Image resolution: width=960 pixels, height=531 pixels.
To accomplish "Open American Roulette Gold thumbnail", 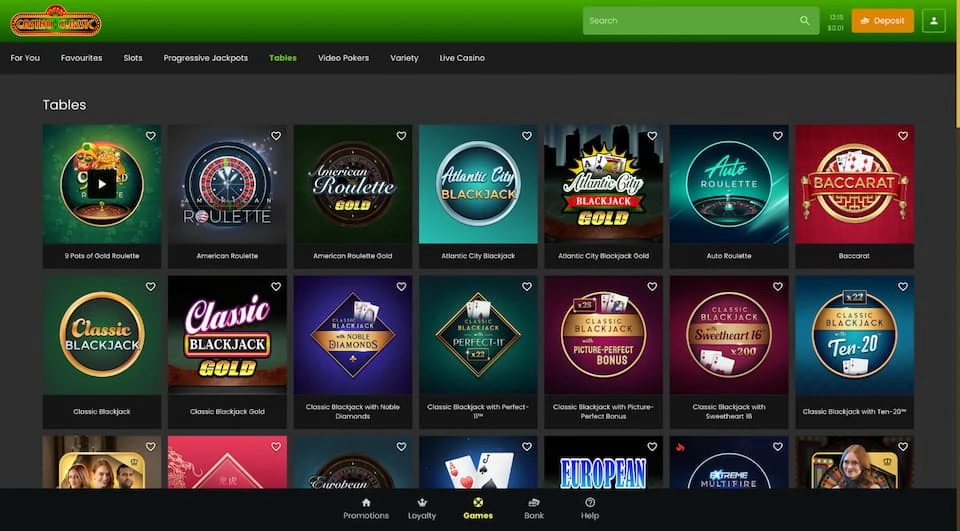I will click(353, 184).
